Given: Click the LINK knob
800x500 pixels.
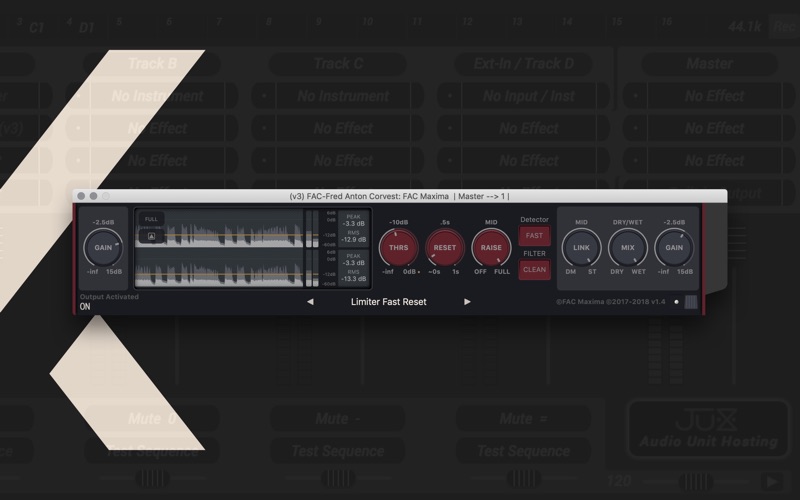Looking at the screenshot, I should (x=581, y=247).
